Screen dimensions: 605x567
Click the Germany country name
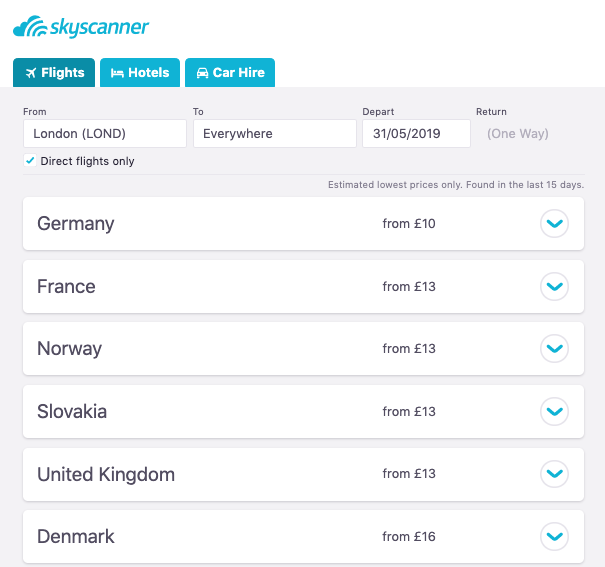pos(76,224)
